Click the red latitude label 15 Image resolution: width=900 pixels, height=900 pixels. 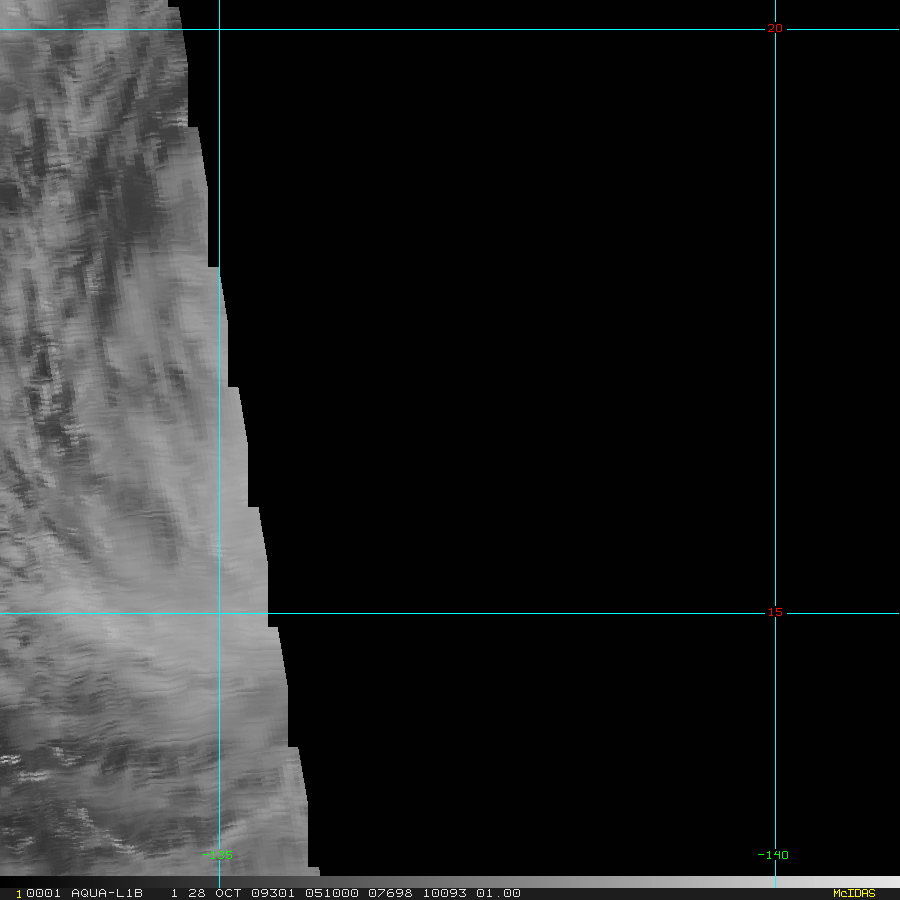[x=775, y=612]
